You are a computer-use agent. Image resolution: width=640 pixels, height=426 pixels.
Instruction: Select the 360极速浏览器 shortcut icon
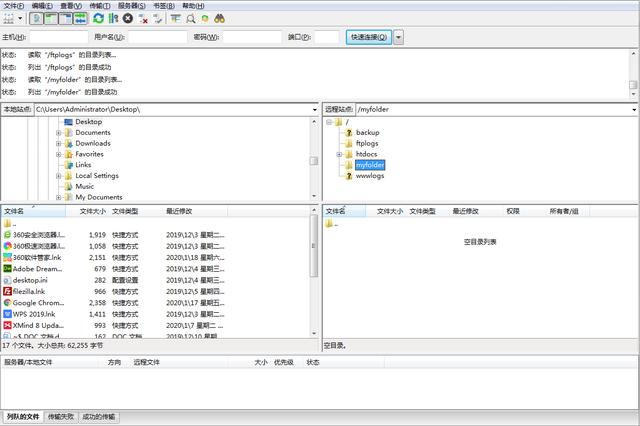click(7, 246)
